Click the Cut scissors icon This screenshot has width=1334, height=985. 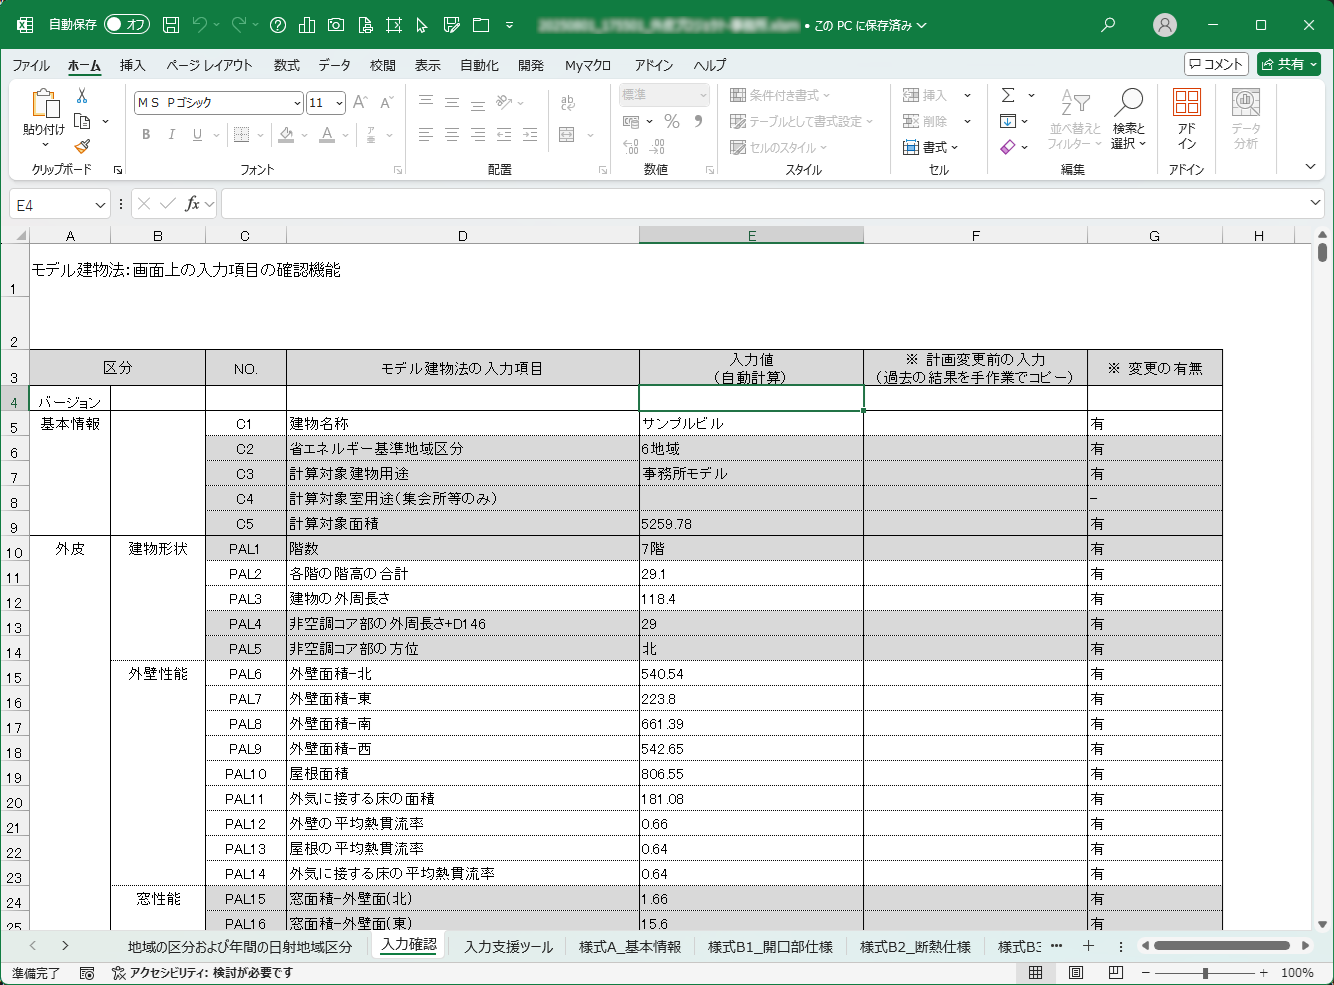click(82, 96)
